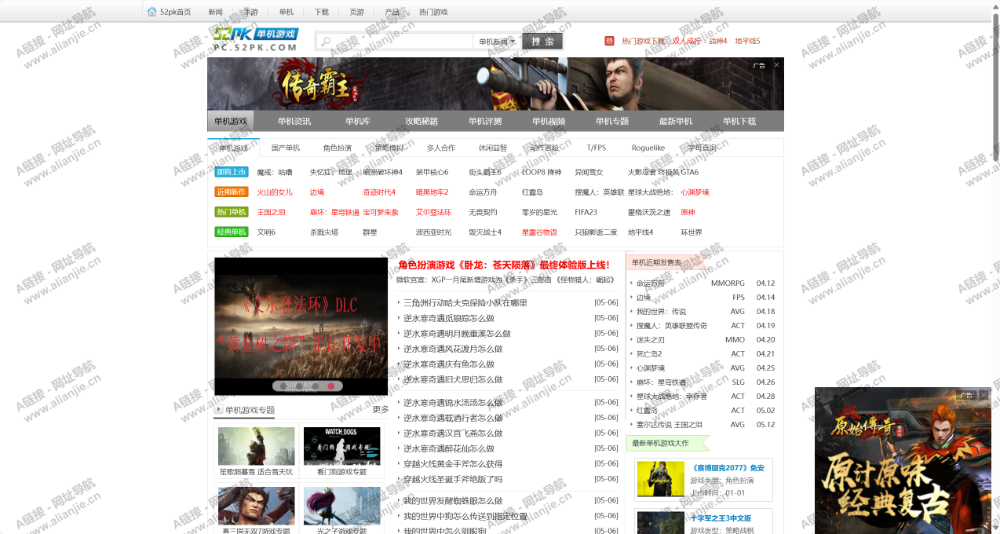Open article 穿越火线黄金手斧怎么获得
1000x534 pixels.
click(453, 464)
